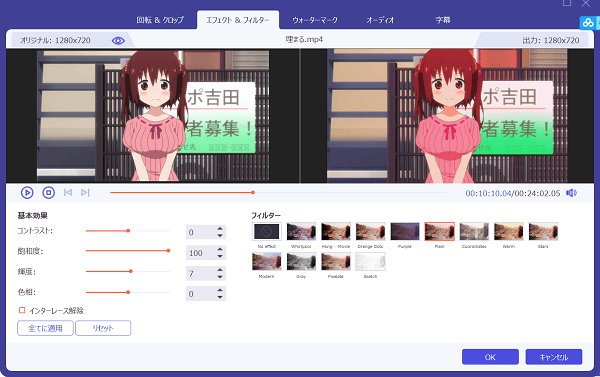
Task: Increase contrast value with up arrow
Action: click(x=220, y=229)
